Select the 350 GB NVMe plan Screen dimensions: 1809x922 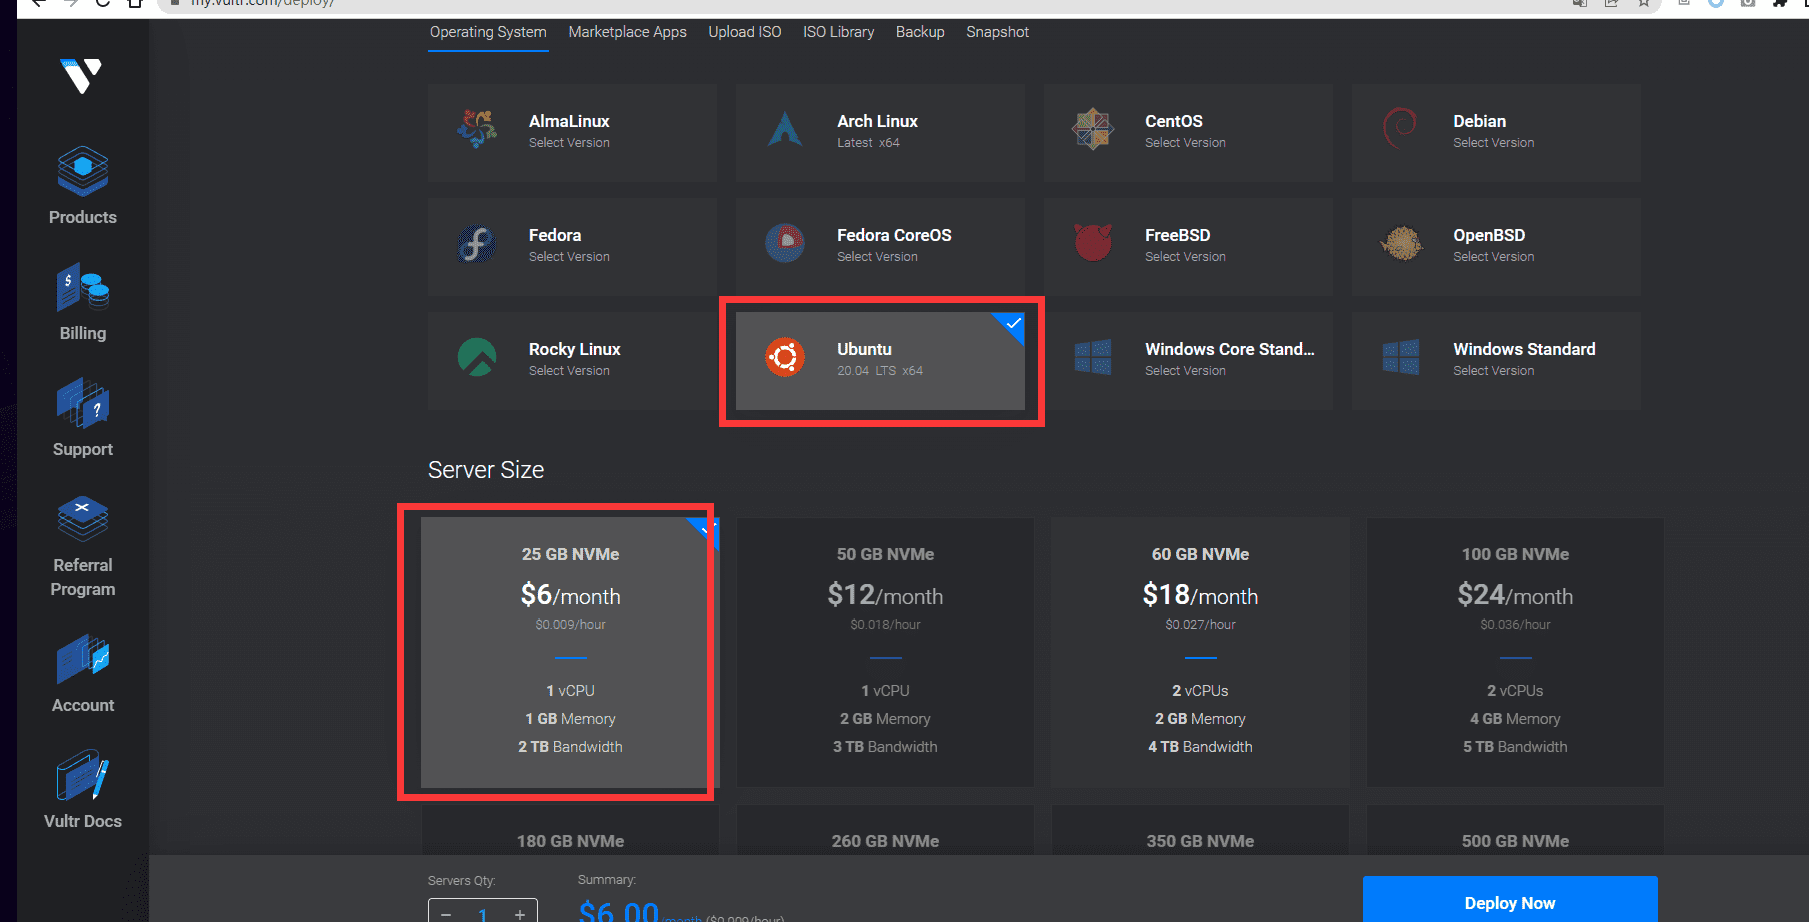point(1200,832)
